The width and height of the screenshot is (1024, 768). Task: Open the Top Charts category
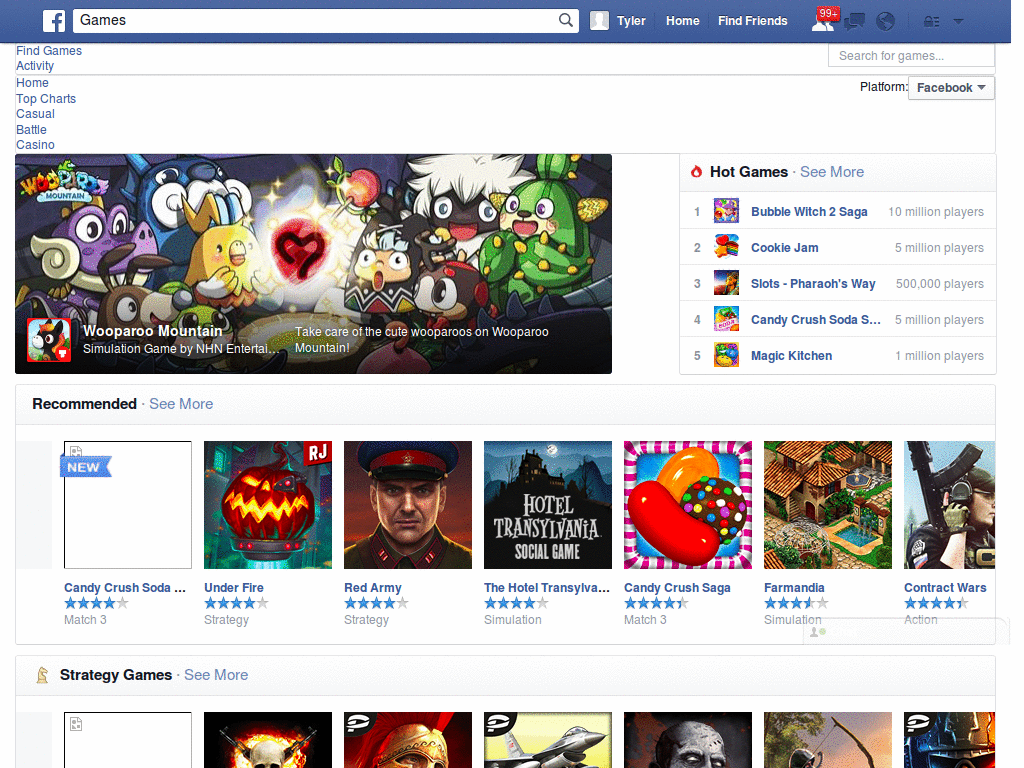[x=46, y=99]
